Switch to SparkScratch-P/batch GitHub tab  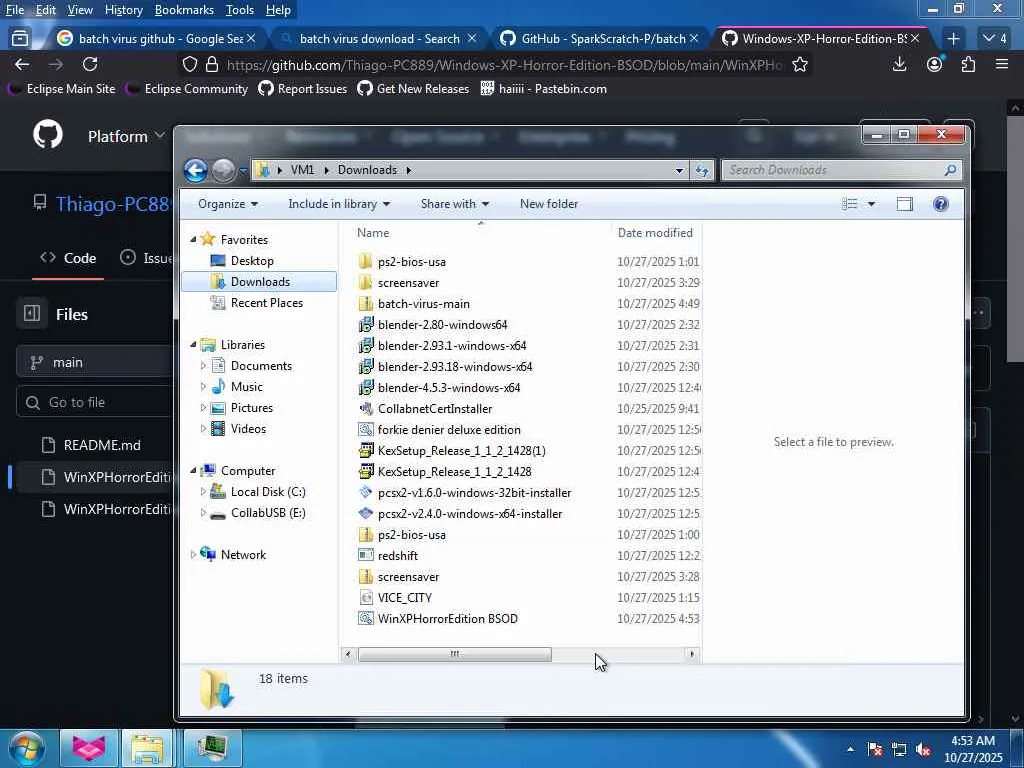click(599, 39)
